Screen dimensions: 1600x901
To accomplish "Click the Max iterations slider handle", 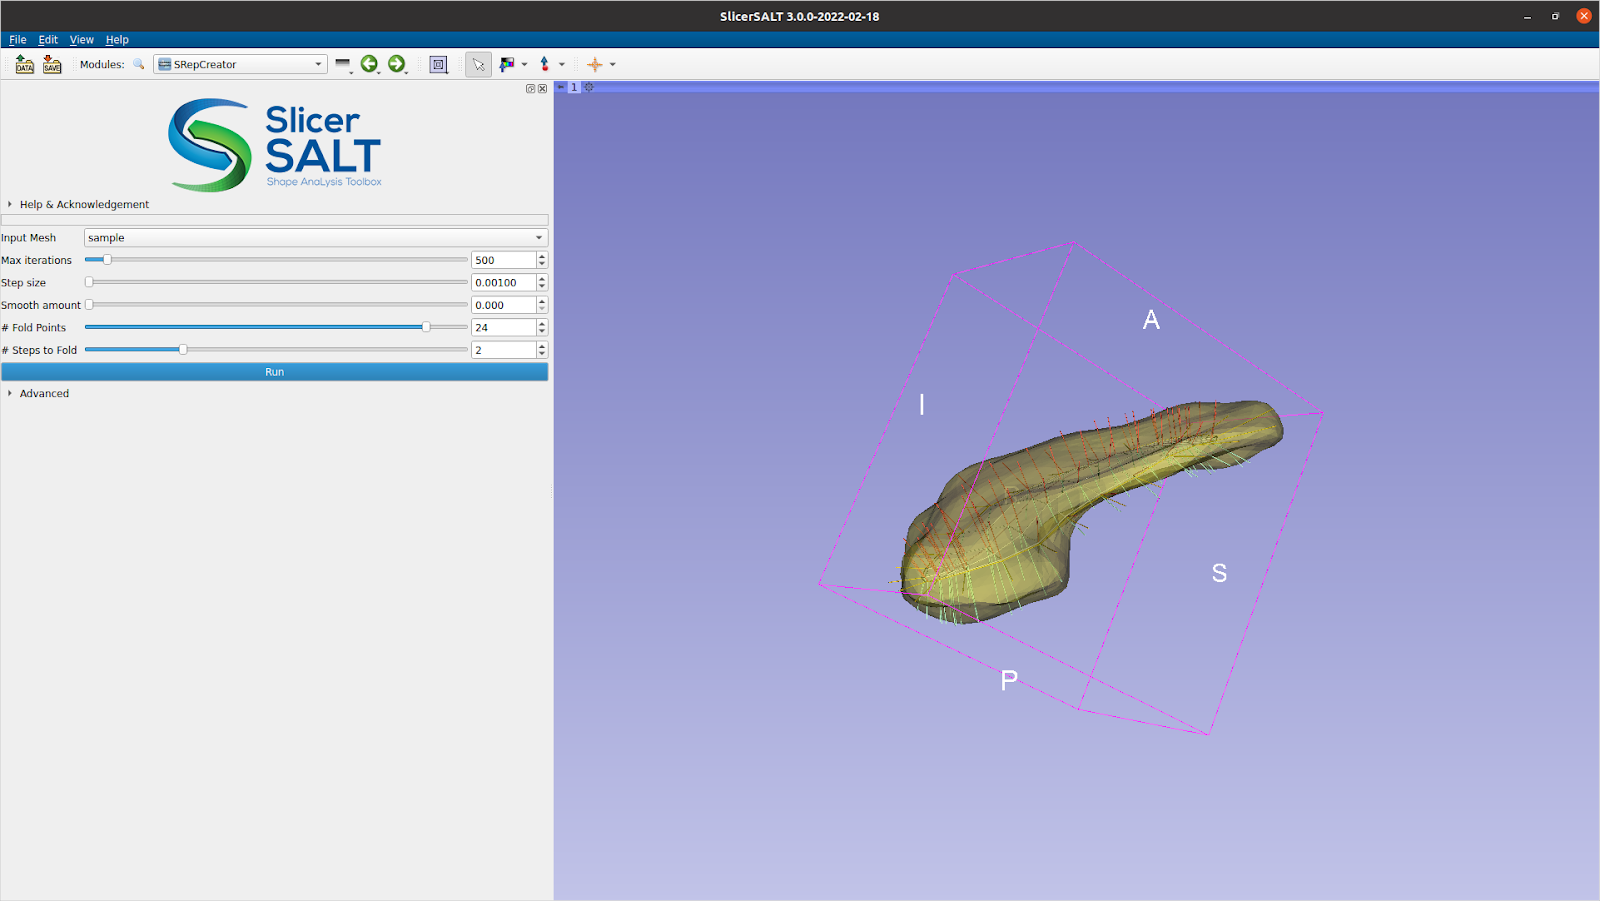I will coord(107,260).
